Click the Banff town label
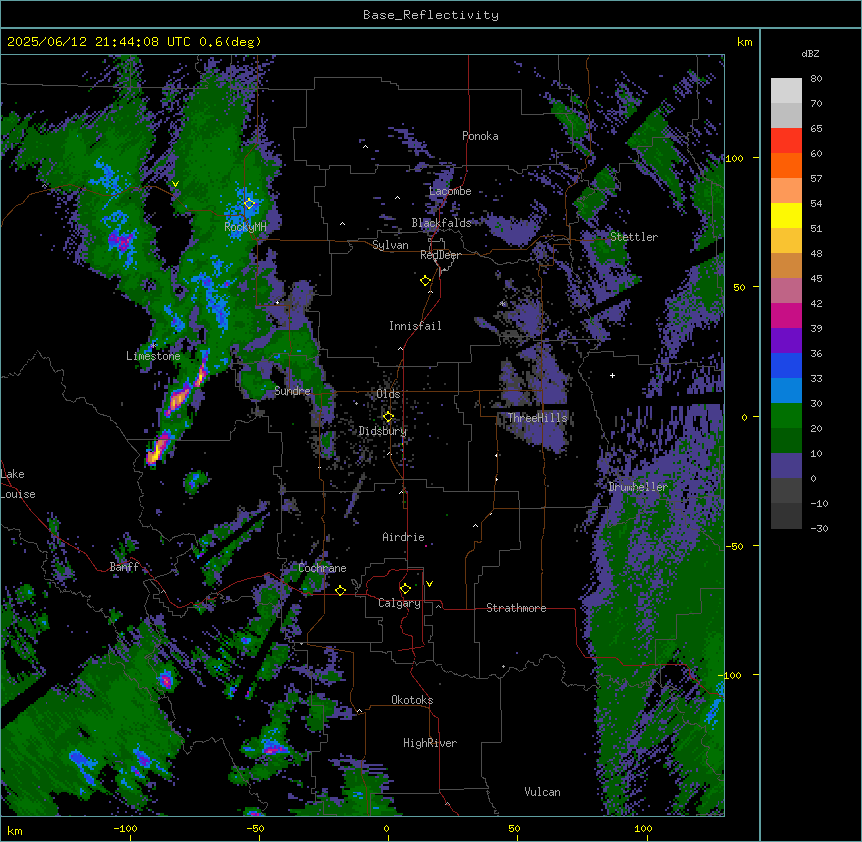The image size is (862, 842). (x=124, y=567)
